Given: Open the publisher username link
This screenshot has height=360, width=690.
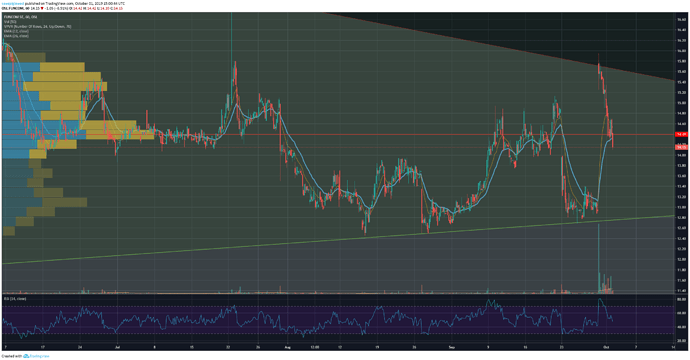Looking at the screenshot, I should coord(13,4).
